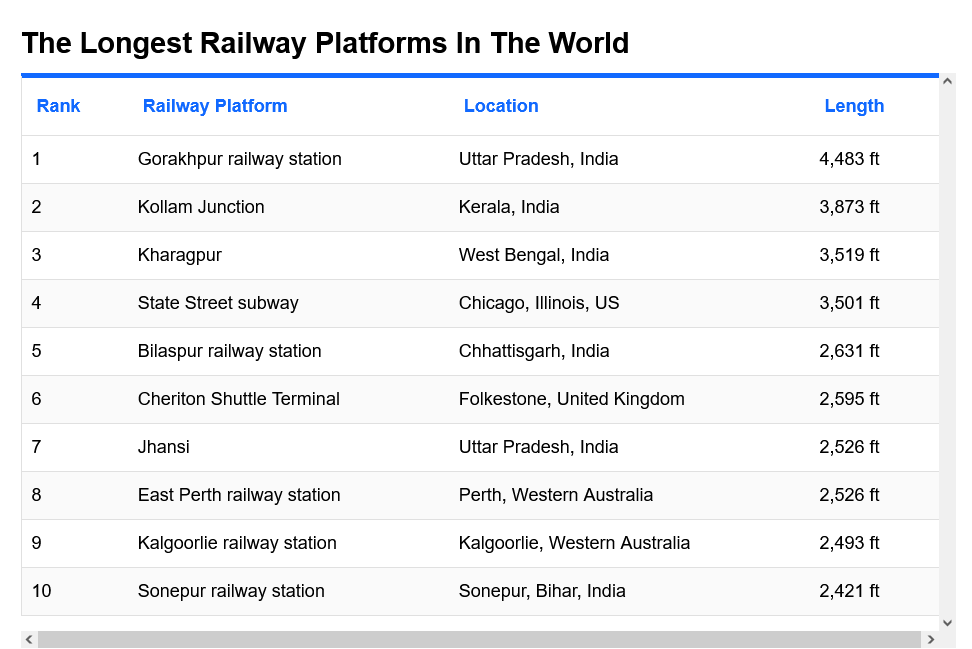Click the scroll up arrow on vertical scrollbar

point(947,81)
